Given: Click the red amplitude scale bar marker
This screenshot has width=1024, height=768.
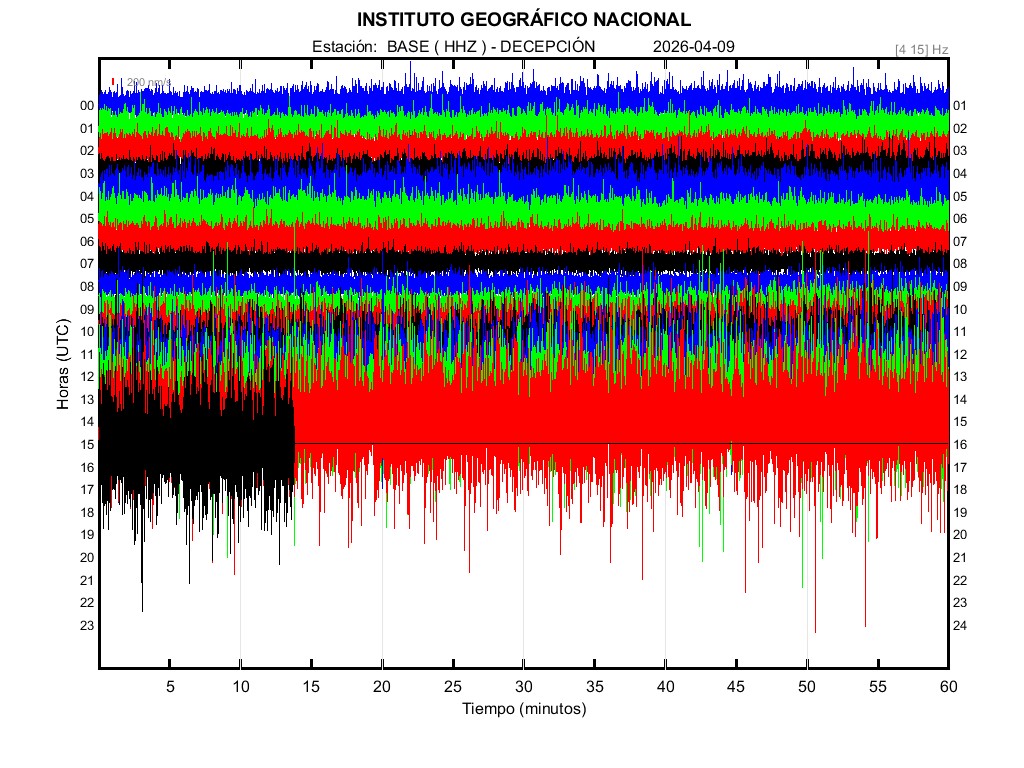Looking at the screenshot, I should point(114,82).
